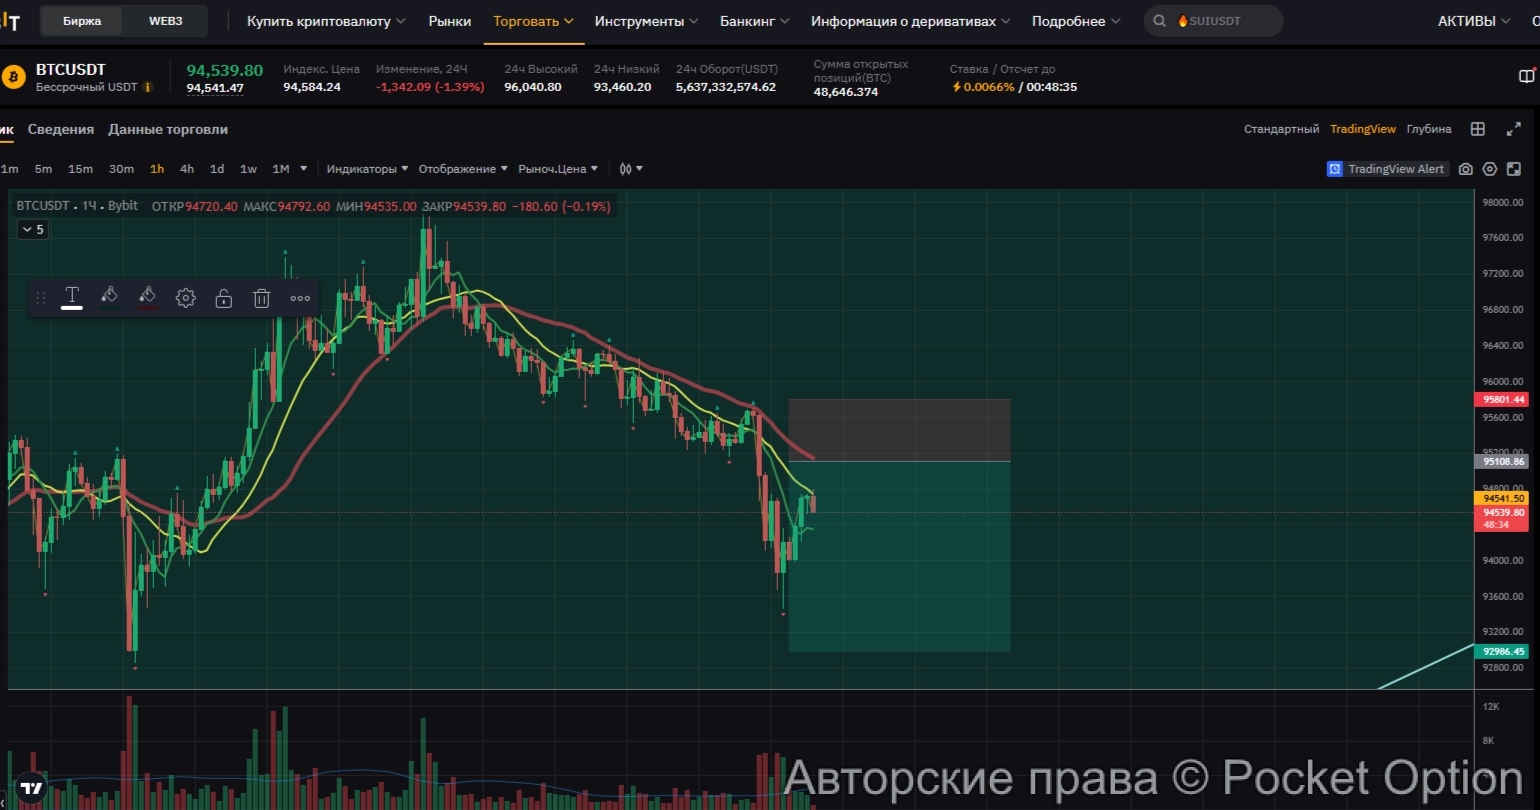Toggle the lock on the selected drawing
This screenshot has height=810, width=1540.
(x=224, y=298)
